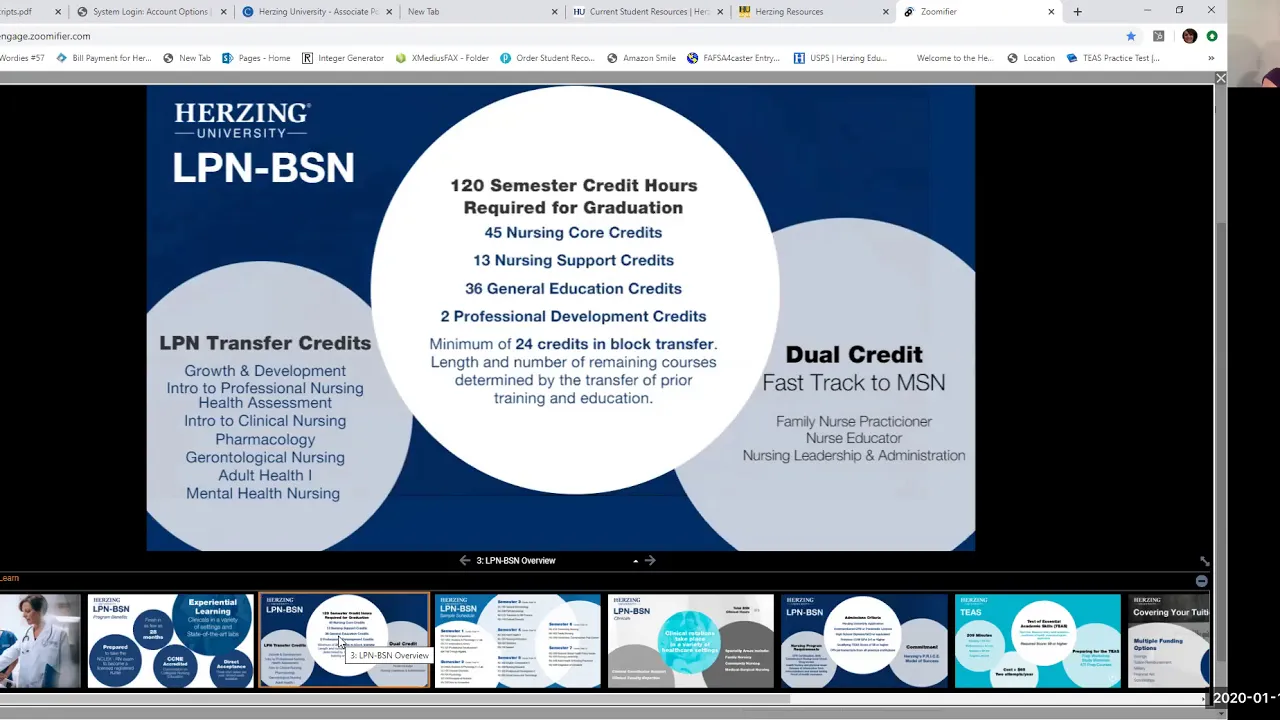Open the Integer Generator bookmark

click(x=343, y=58)
